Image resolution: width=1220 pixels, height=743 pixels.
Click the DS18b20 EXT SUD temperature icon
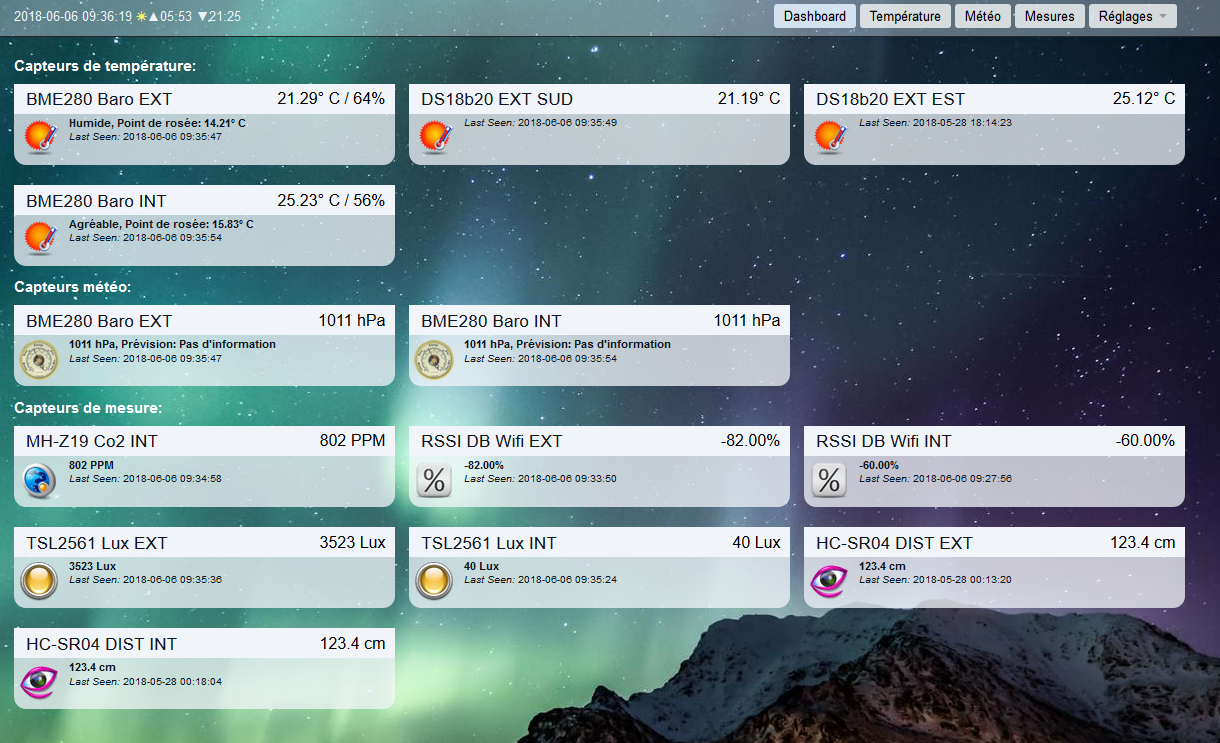435,137
